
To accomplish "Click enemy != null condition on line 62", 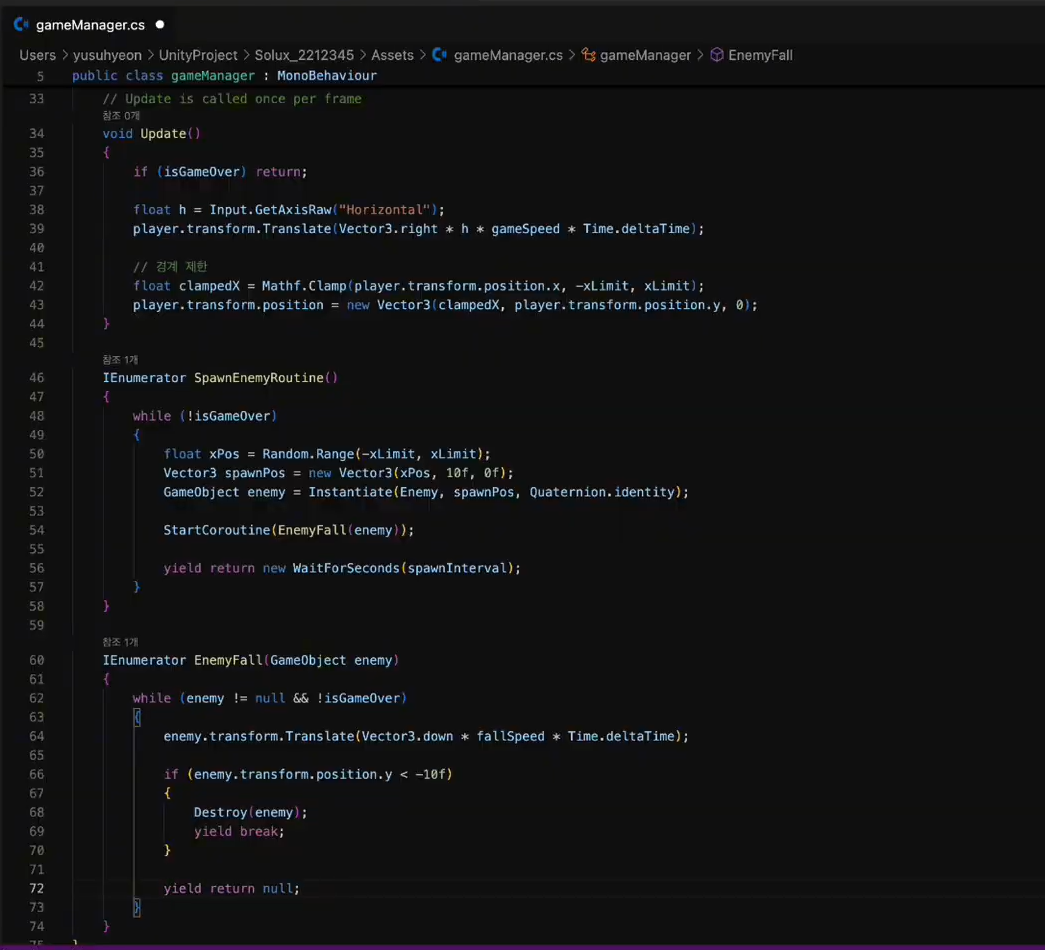I will pyautogui.click(x=235, y=699).
